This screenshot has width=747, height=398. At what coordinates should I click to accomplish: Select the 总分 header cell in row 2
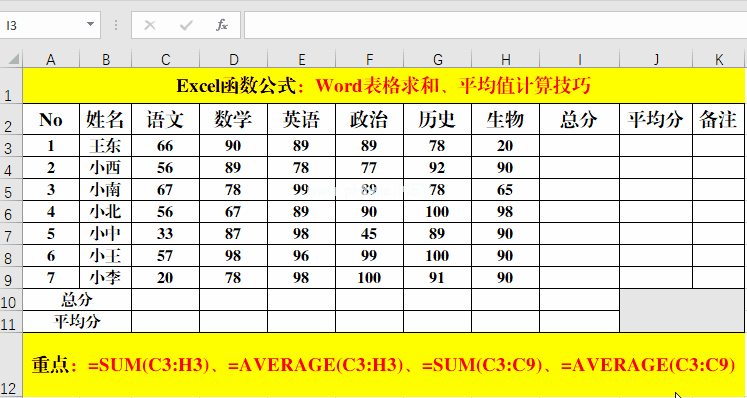click(579, 119)
